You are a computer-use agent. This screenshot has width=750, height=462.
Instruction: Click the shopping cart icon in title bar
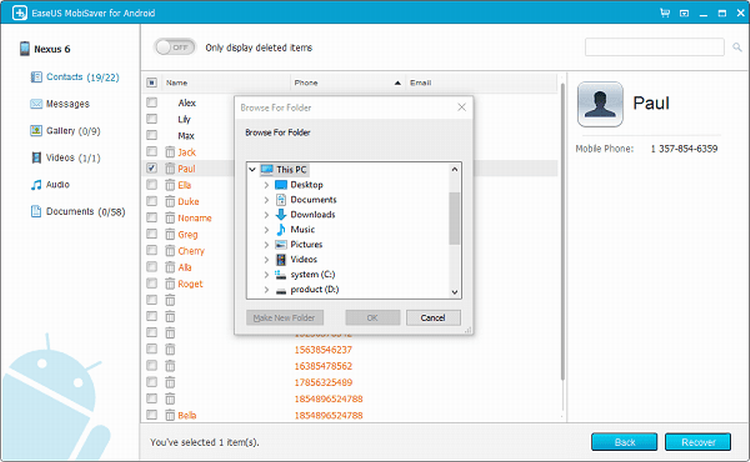pyautogui.click(x=665, y=13)
